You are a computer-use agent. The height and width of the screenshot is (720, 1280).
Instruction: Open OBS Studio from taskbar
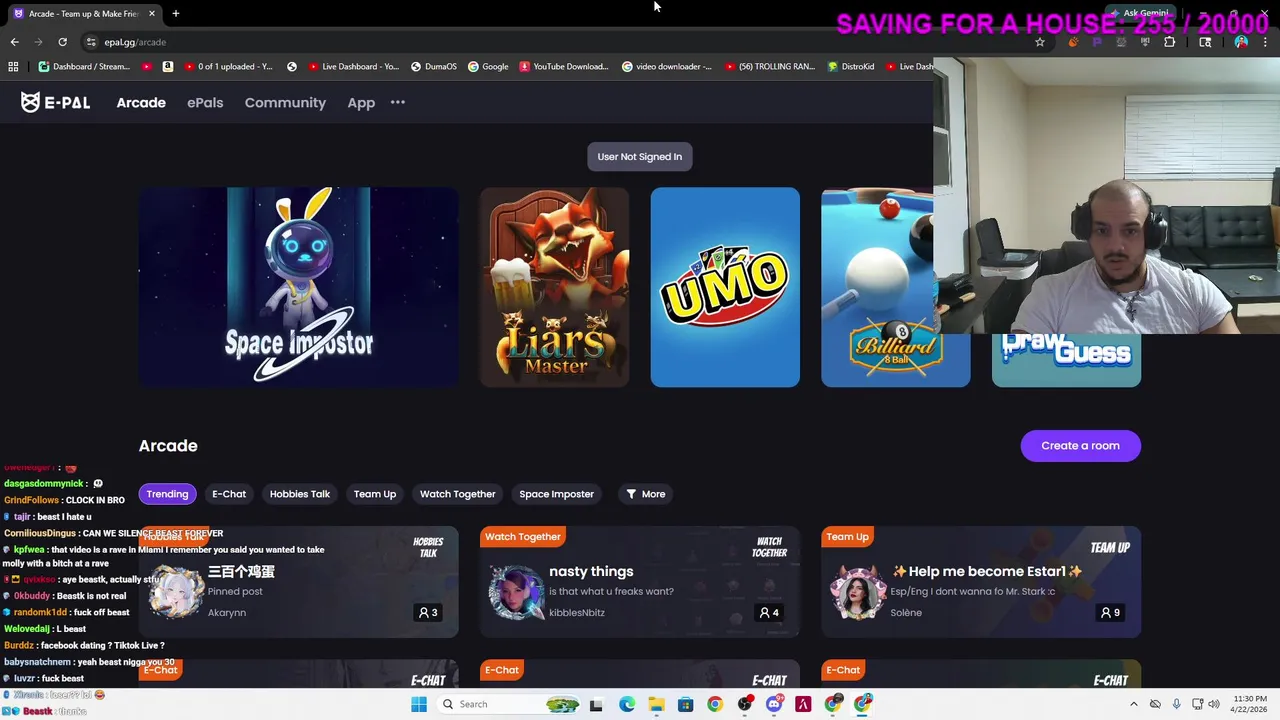coord(745,704)
